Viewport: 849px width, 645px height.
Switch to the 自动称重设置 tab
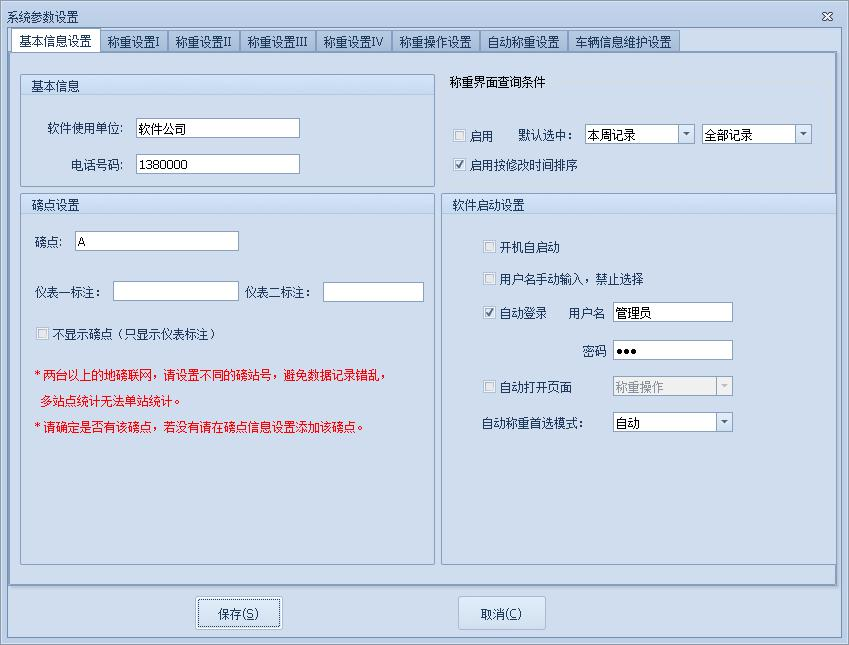coord(523,42)
